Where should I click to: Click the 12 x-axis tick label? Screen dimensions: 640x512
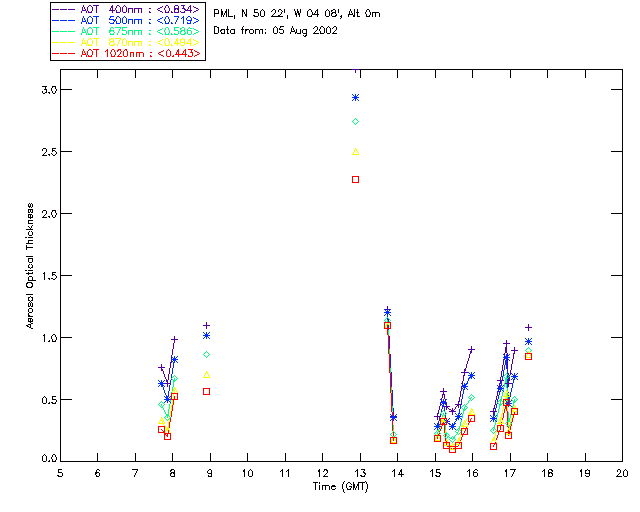click(x=322, y=473)
